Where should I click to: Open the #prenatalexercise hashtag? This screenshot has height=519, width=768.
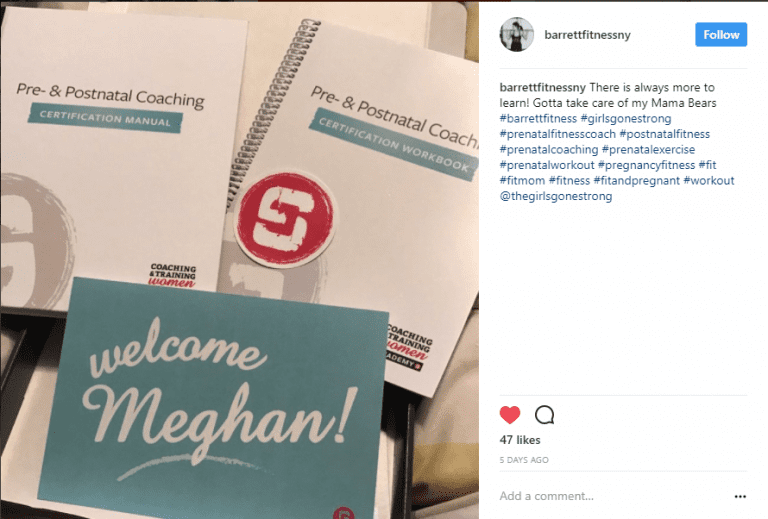[x=648, y=149]
